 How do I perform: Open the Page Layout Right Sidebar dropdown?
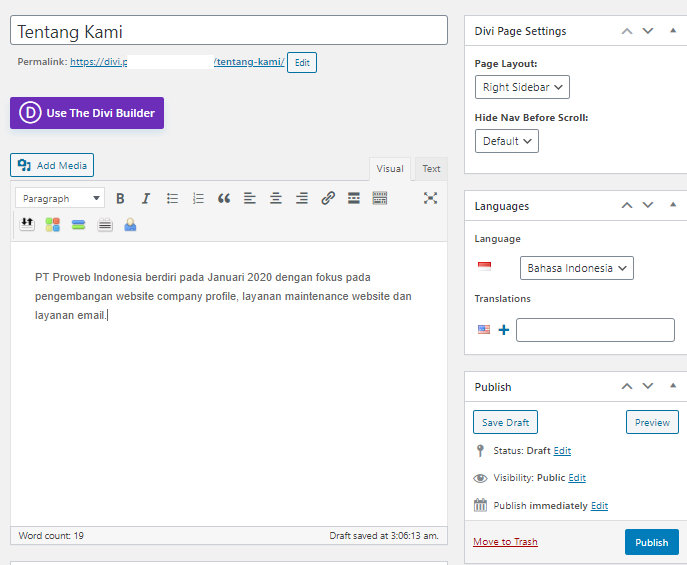tap(522, 87)
